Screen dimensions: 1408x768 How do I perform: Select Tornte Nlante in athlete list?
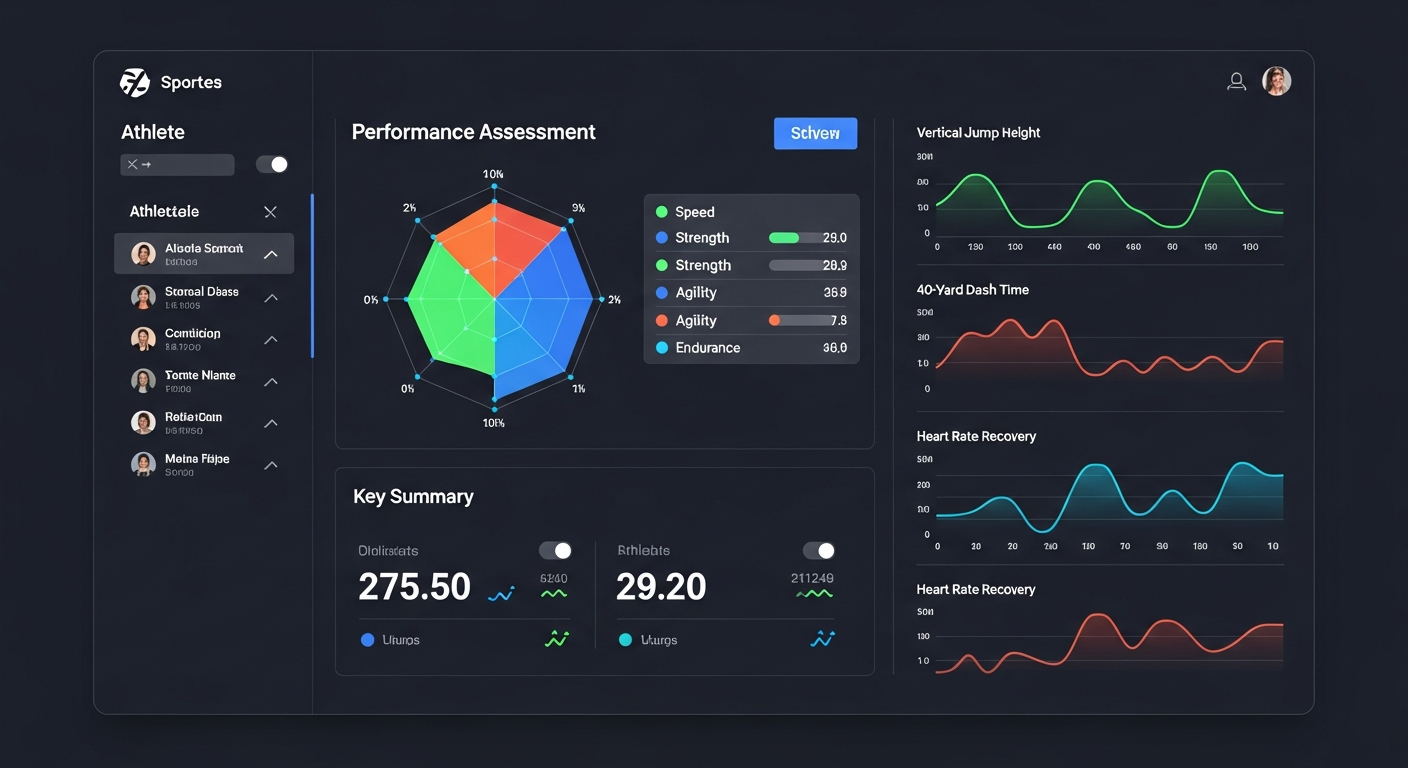[199, 376]
